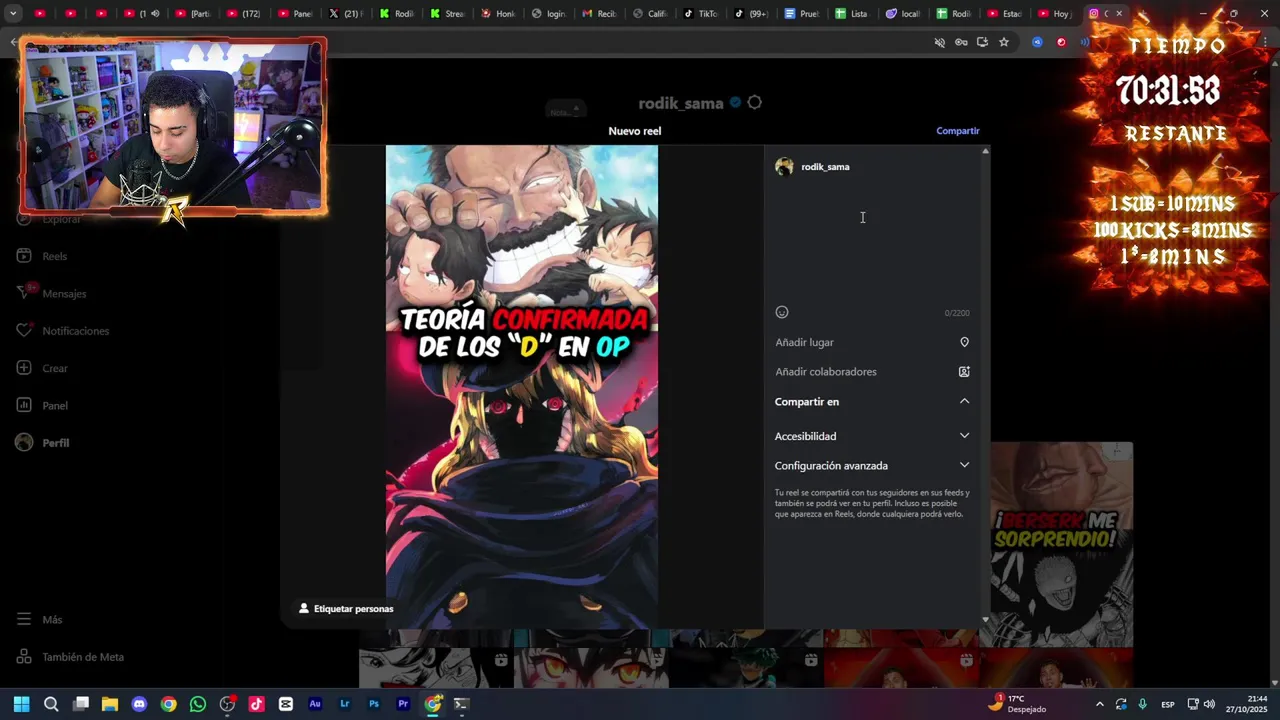
Task: Show hidden system tray icons
Action: coord(1100,704)
